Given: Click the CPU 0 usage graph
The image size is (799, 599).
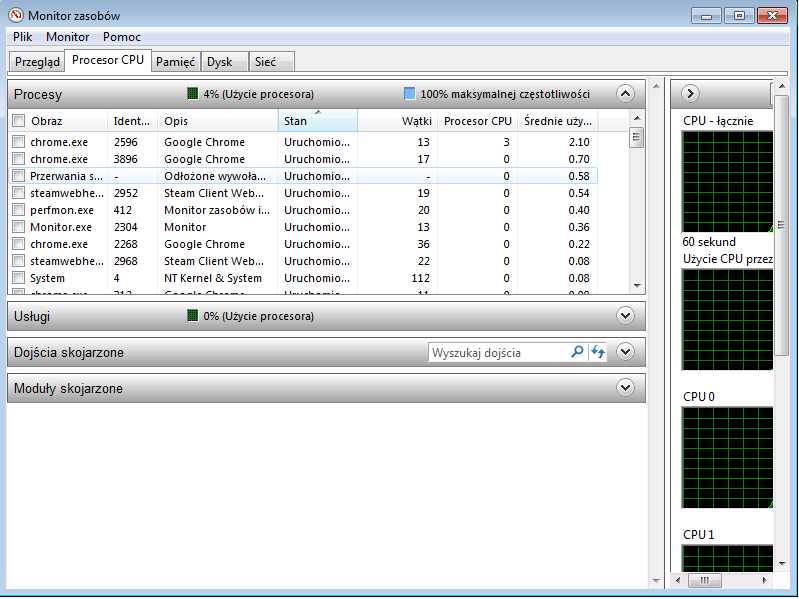Looking at the screenshot, I should click(727, 457).
